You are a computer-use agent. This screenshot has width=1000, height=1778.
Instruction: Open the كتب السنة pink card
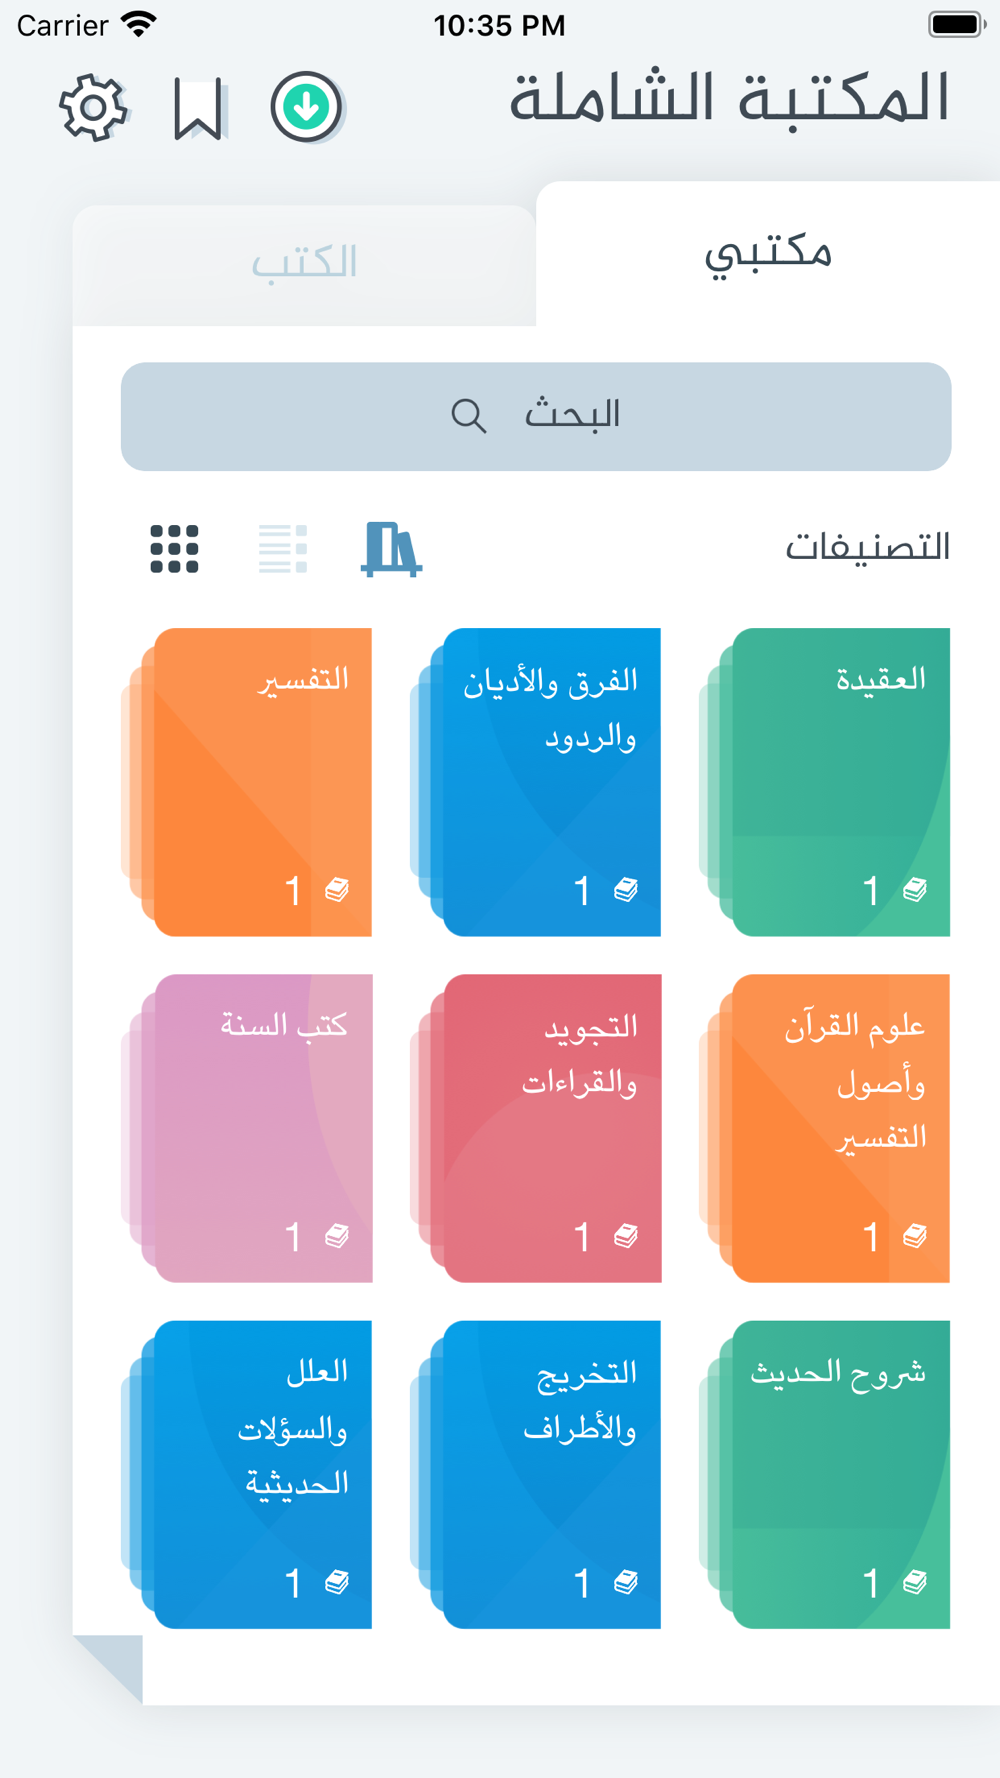coord(247,1128)
